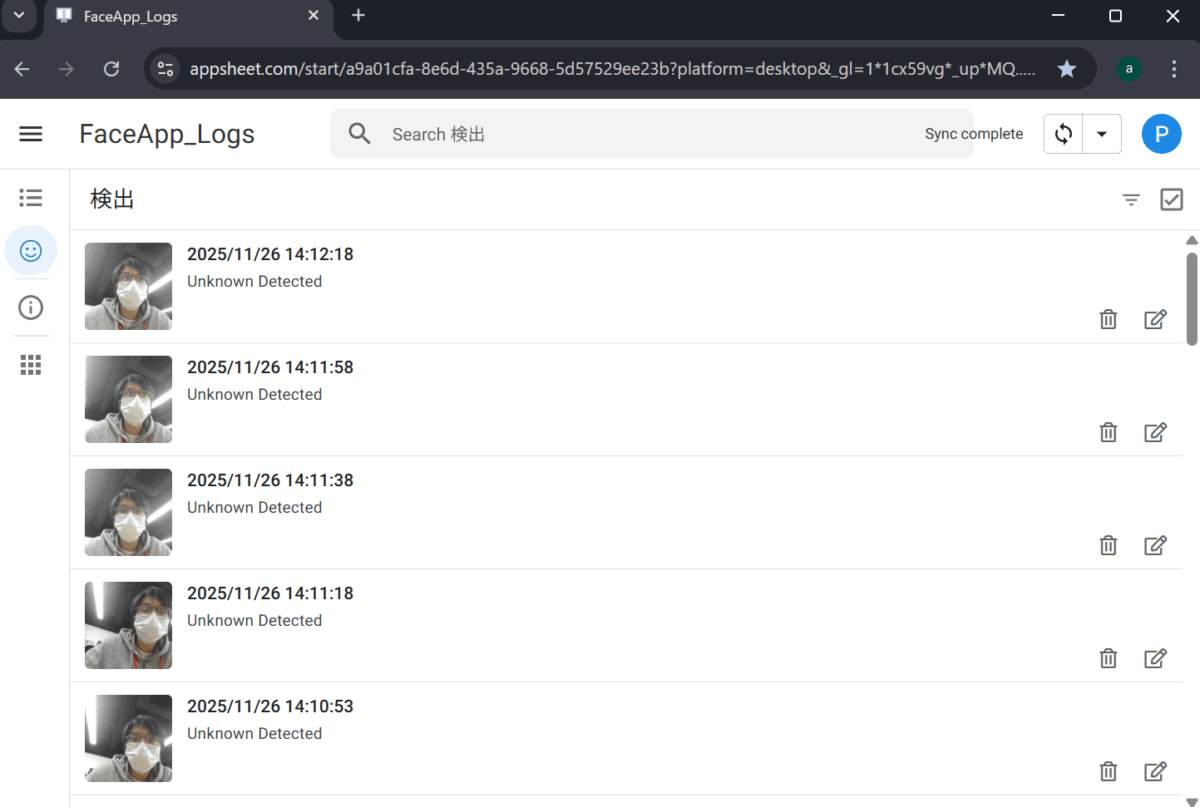Open the info view in sidebar
The width and height of the screenshot is (1200, 807).
pos(31,308)
